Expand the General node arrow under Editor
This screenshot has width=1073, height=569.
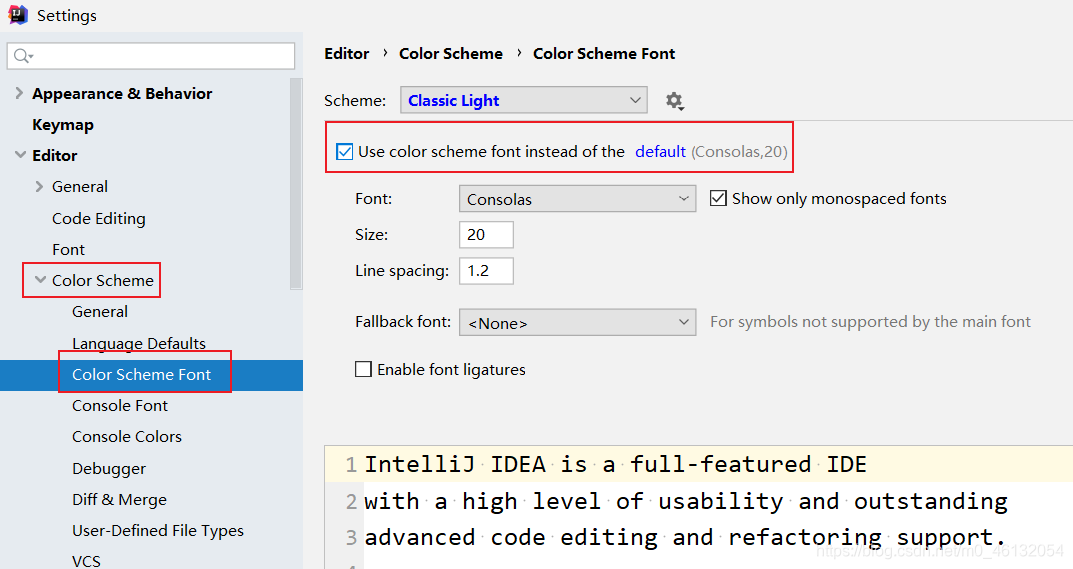(x=39, y=186)
